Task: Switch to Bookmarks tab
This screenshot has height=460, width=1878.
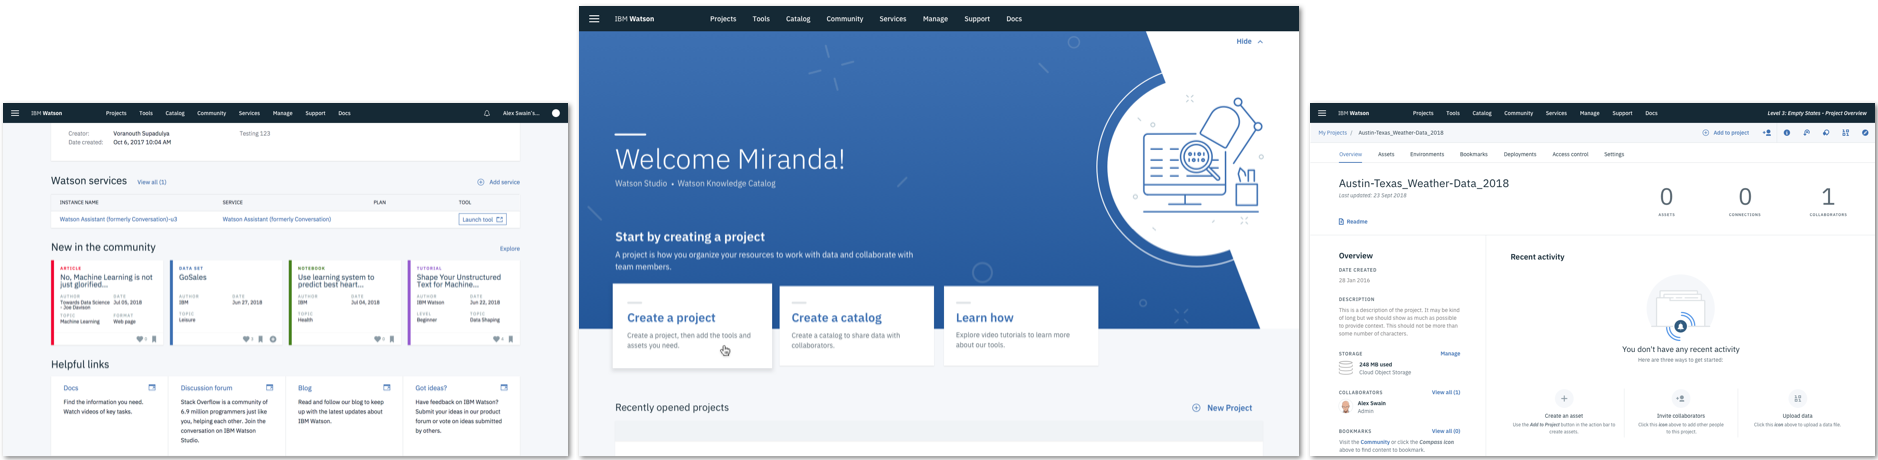Action: 1474,154
